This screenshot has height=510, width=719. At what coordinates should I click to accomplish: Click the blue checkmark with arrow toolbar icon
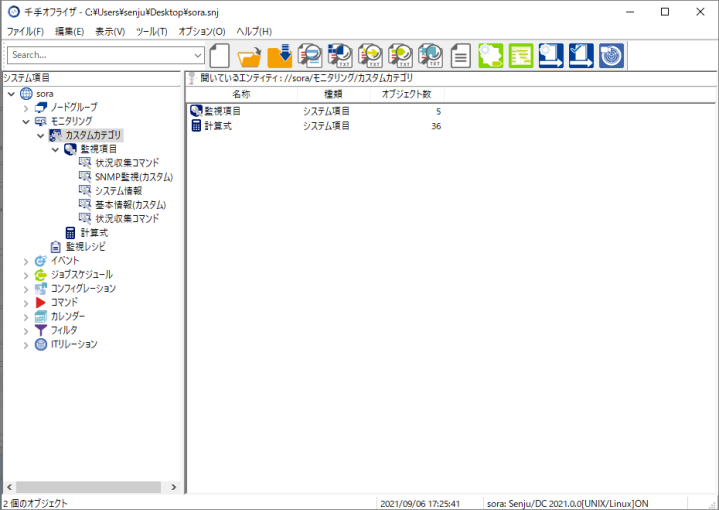(581, 56)
